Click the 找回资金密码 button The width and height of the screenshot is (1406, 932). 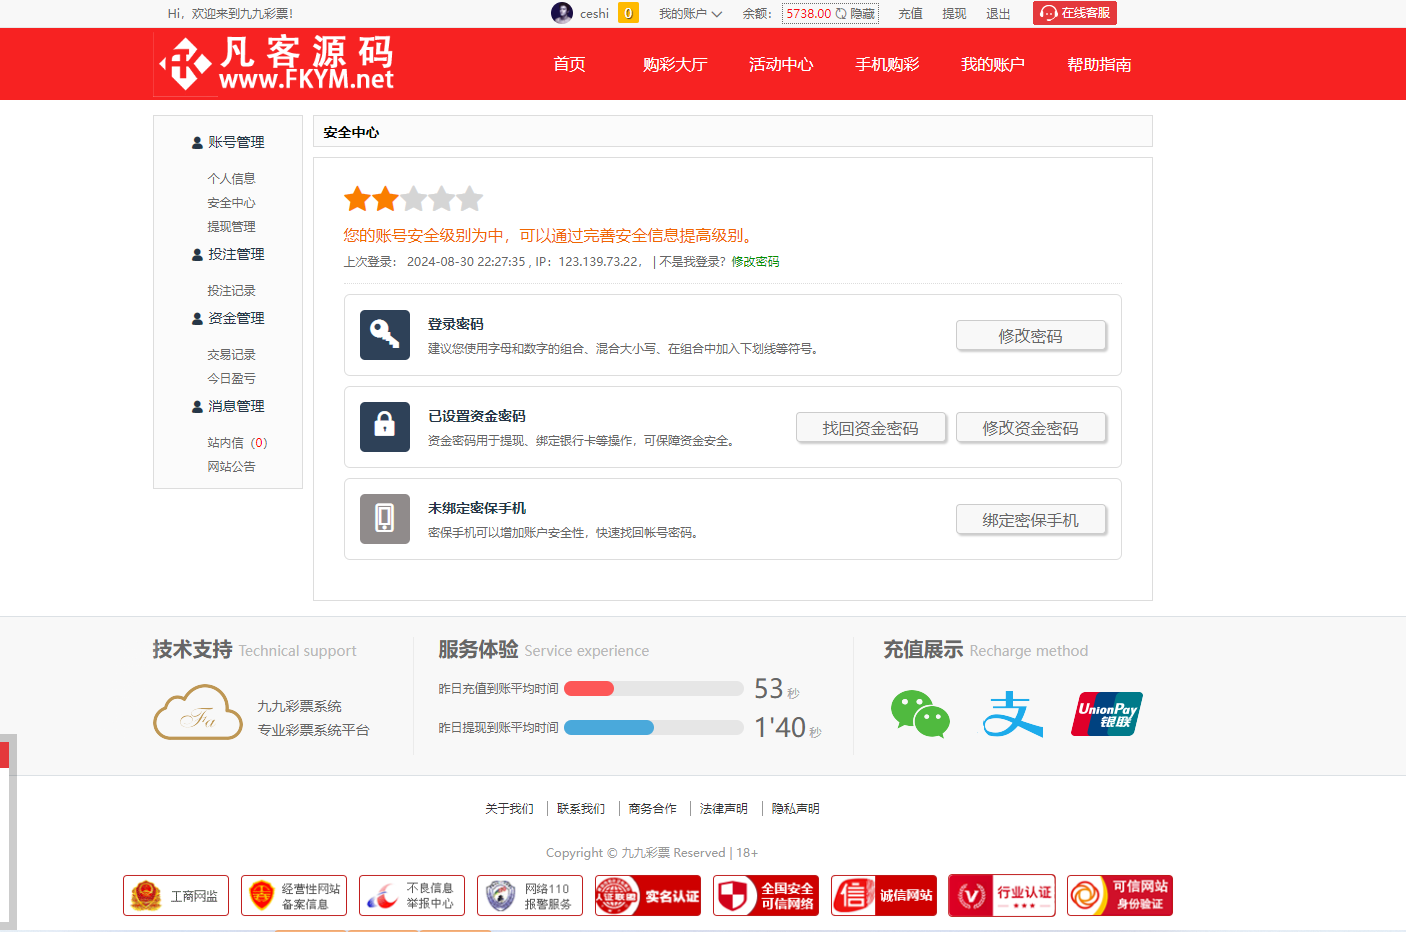coord(871,427)
